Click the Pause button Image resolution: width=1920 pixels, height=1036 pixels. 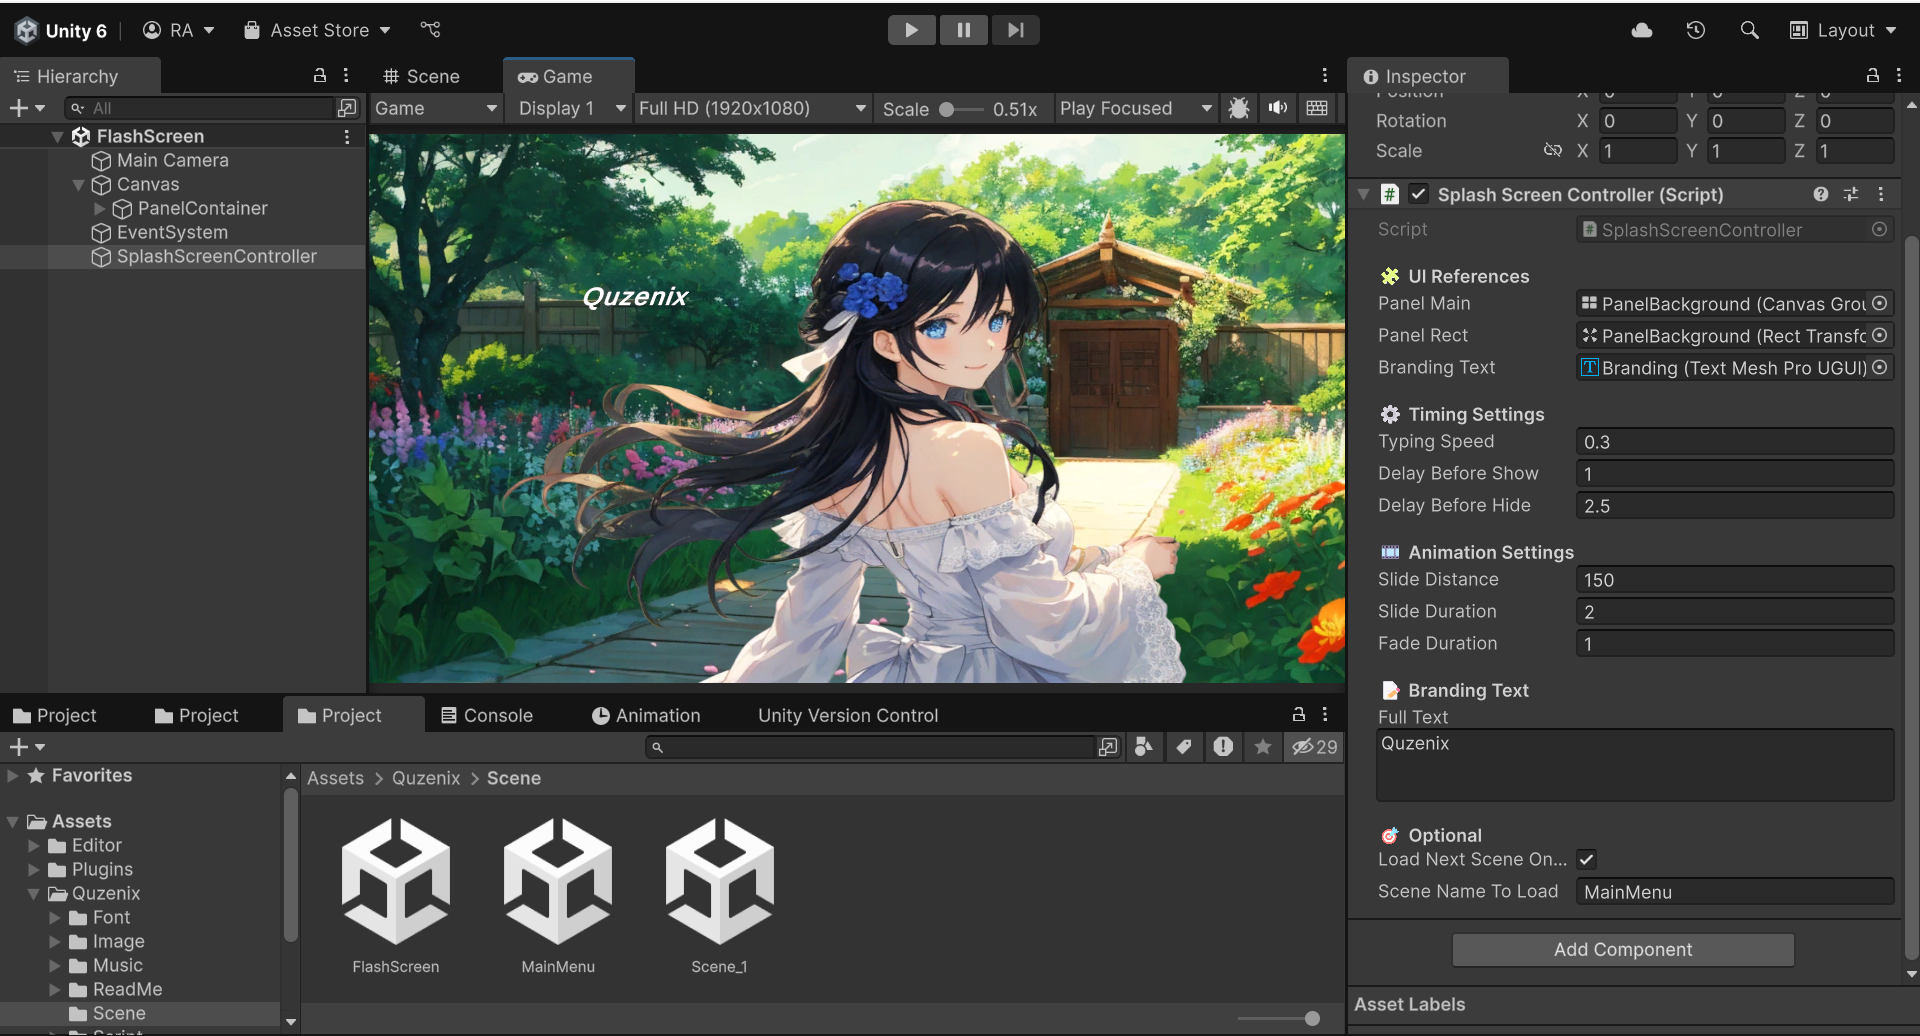point(963,30)
